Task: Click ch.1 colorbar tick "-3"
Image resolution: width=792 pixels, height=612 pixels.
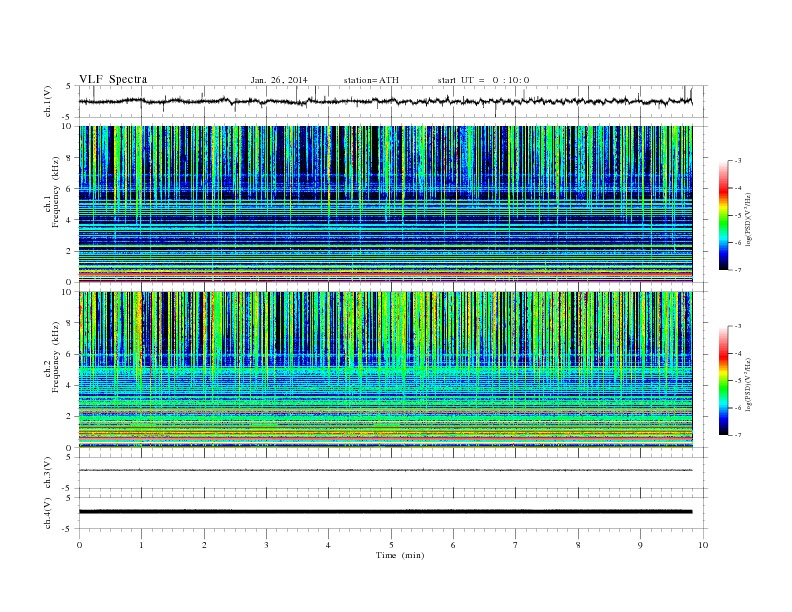Action: pyautogui.click(x=737, y=161)
